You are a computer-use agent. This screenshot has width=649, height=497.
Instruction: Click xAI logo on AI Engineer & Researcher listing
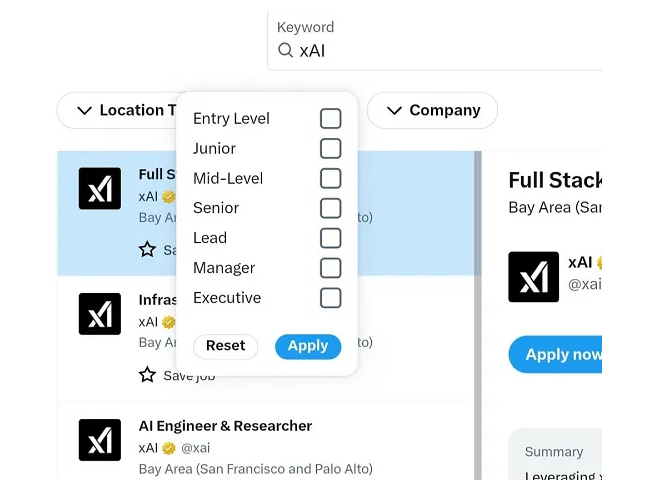pyautogui.click(x=100, y=440)
